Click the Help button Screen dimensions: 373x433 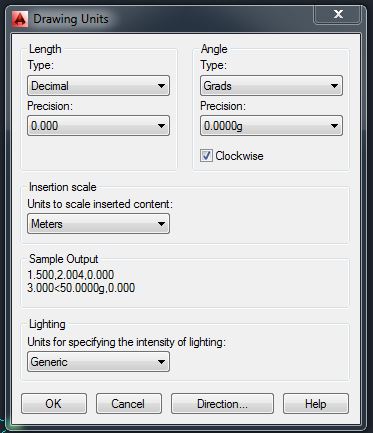pyautogui.click(x=316, y=404)
